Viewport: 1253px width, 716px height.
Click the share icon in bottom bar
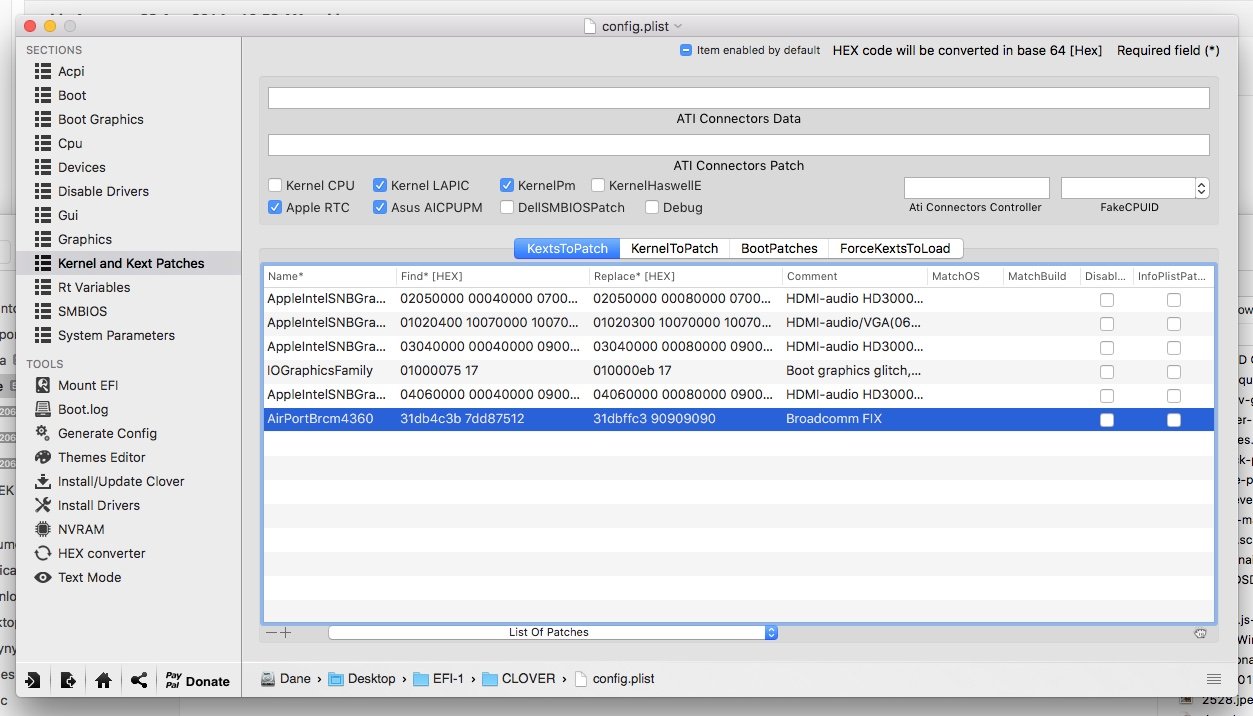[x=139, y=680]
